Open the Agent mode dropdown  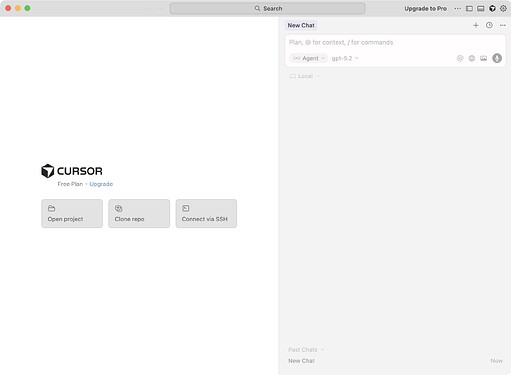pyautogui.click(x=309, y=58)
